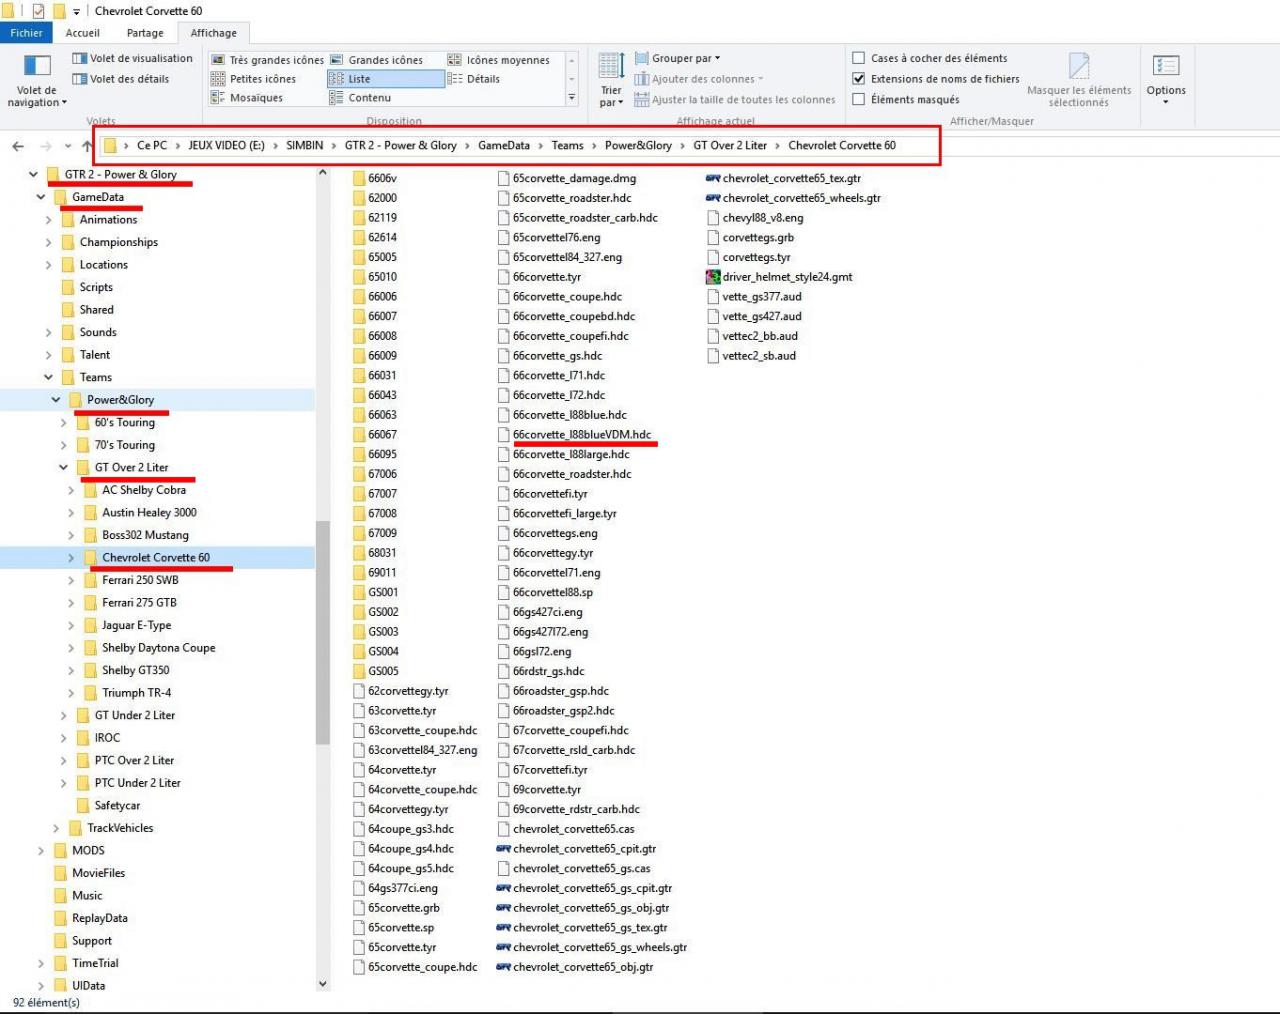Enable Éléments masqués checkbox
Image resolution: width=1280 pixels, height=1014 pixels.
(858, 99)
